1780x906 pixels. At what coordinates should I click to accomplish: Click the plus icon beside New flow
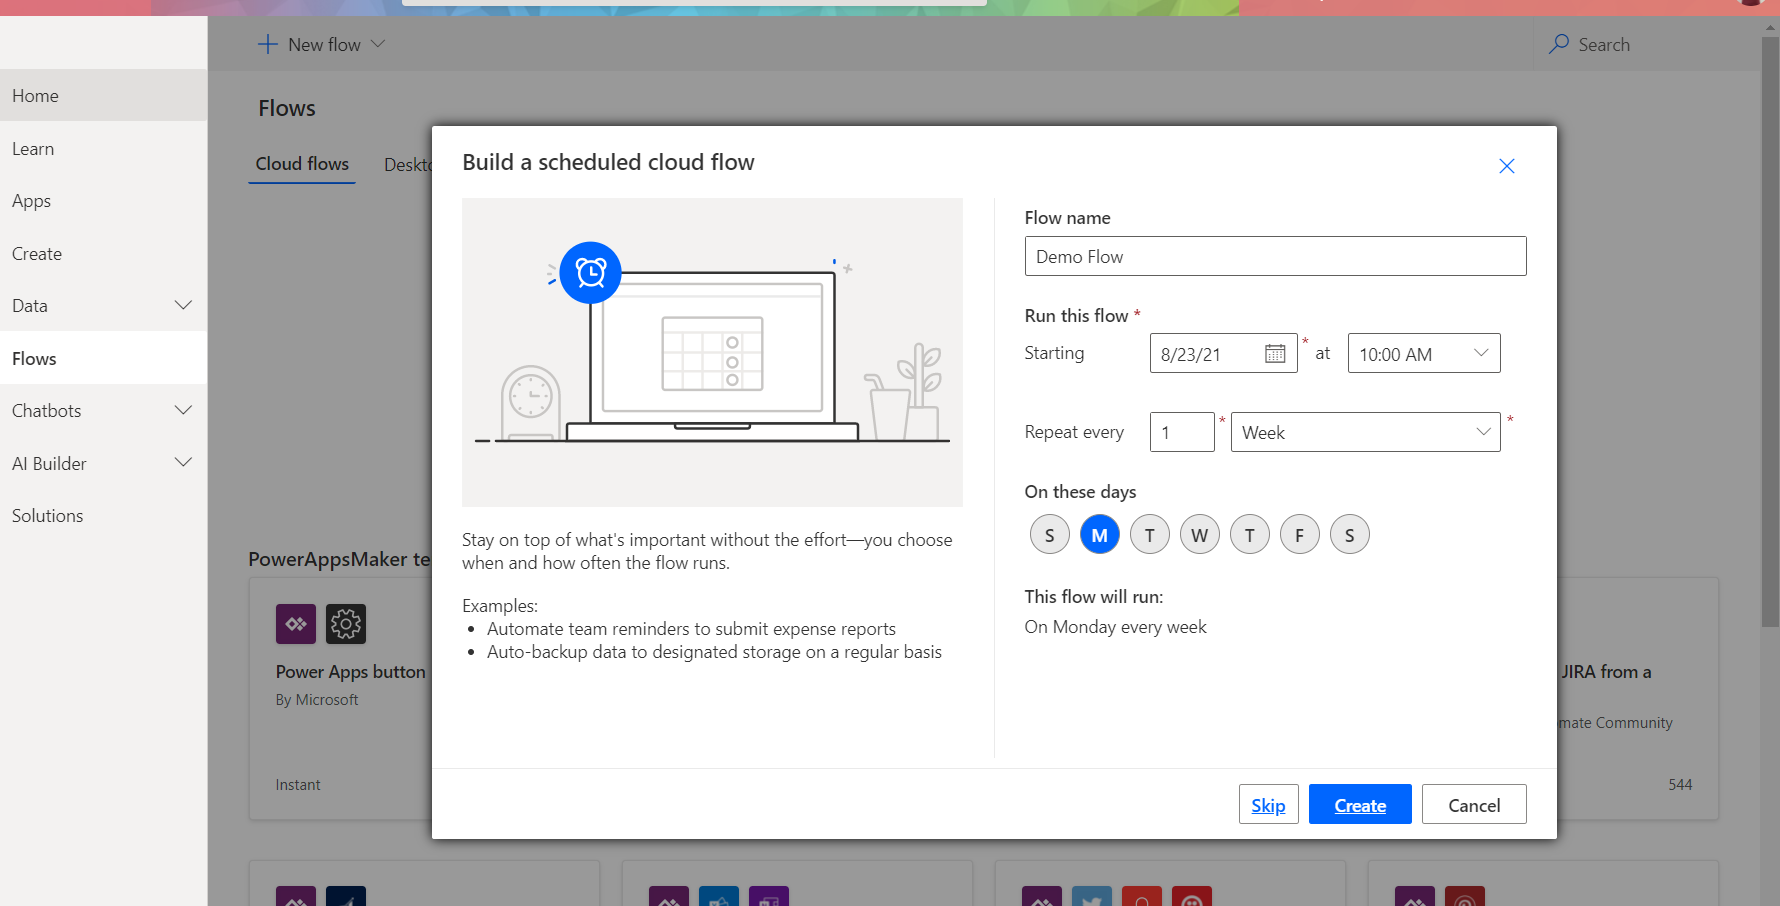267,44
